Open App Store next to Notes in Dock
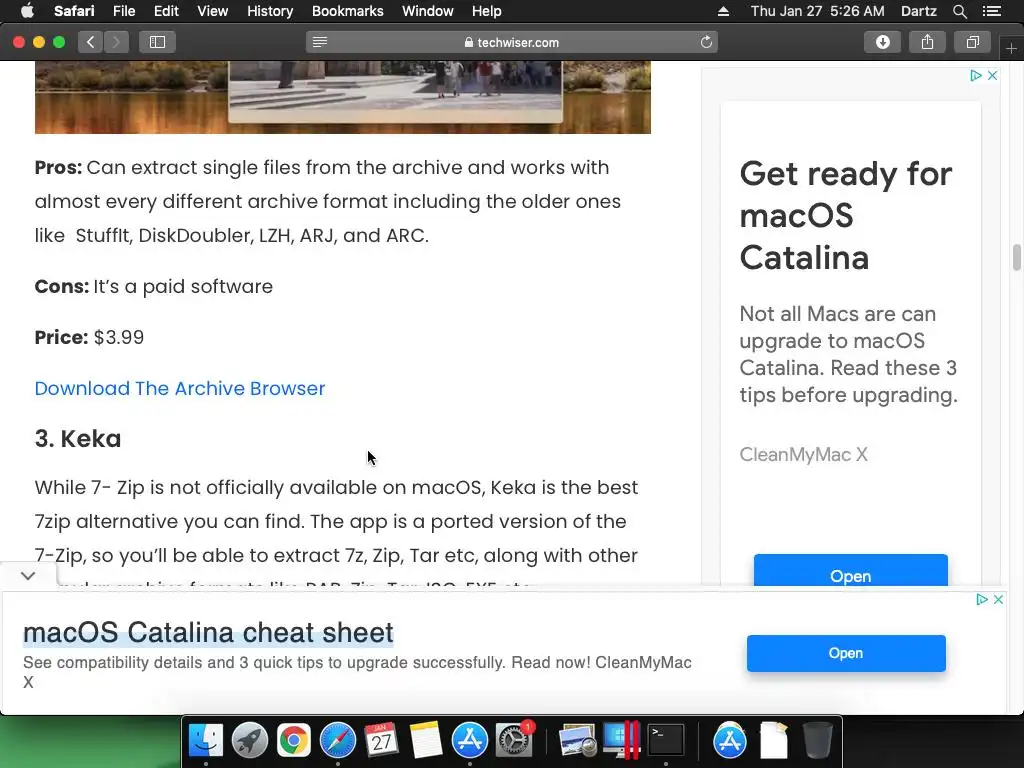Viewport: 1024px width, 768px height. 470,741
